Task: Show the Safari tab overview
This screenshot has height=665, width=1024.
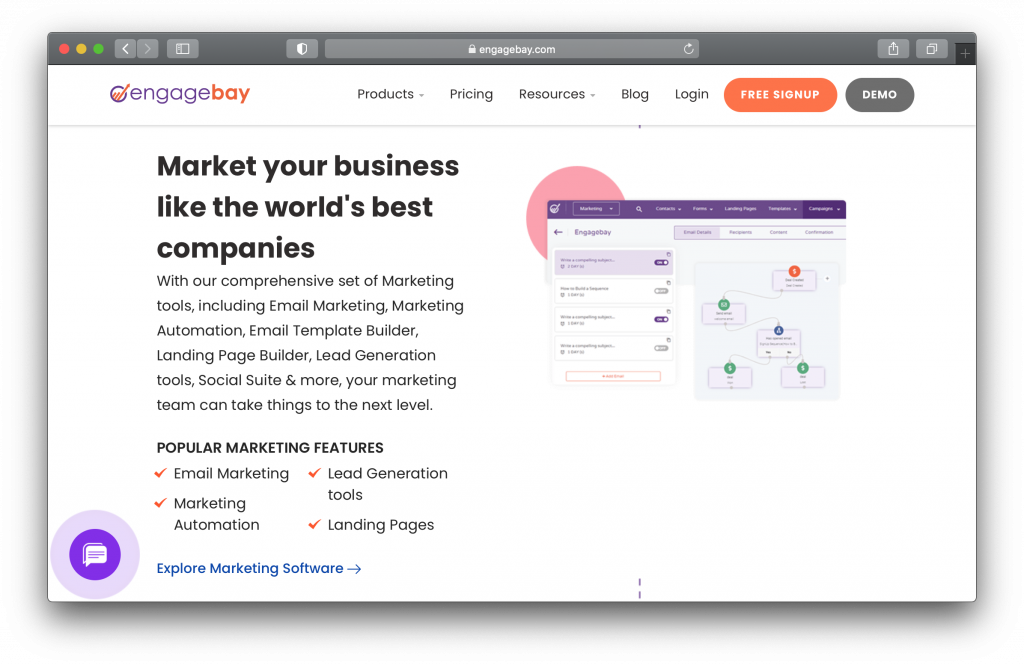Action: (932, 49)
